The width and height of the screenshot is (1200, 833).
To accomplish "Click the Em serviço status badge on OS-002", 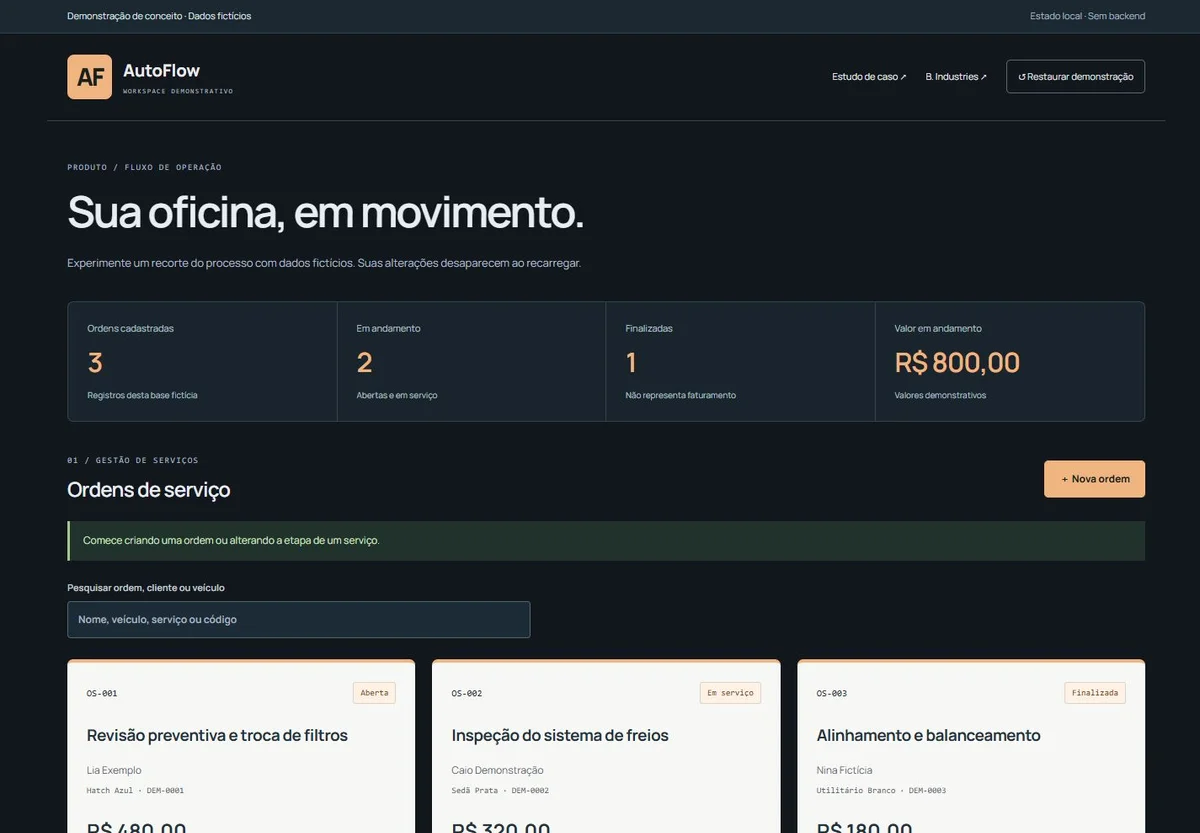I will tap(730, 693).
